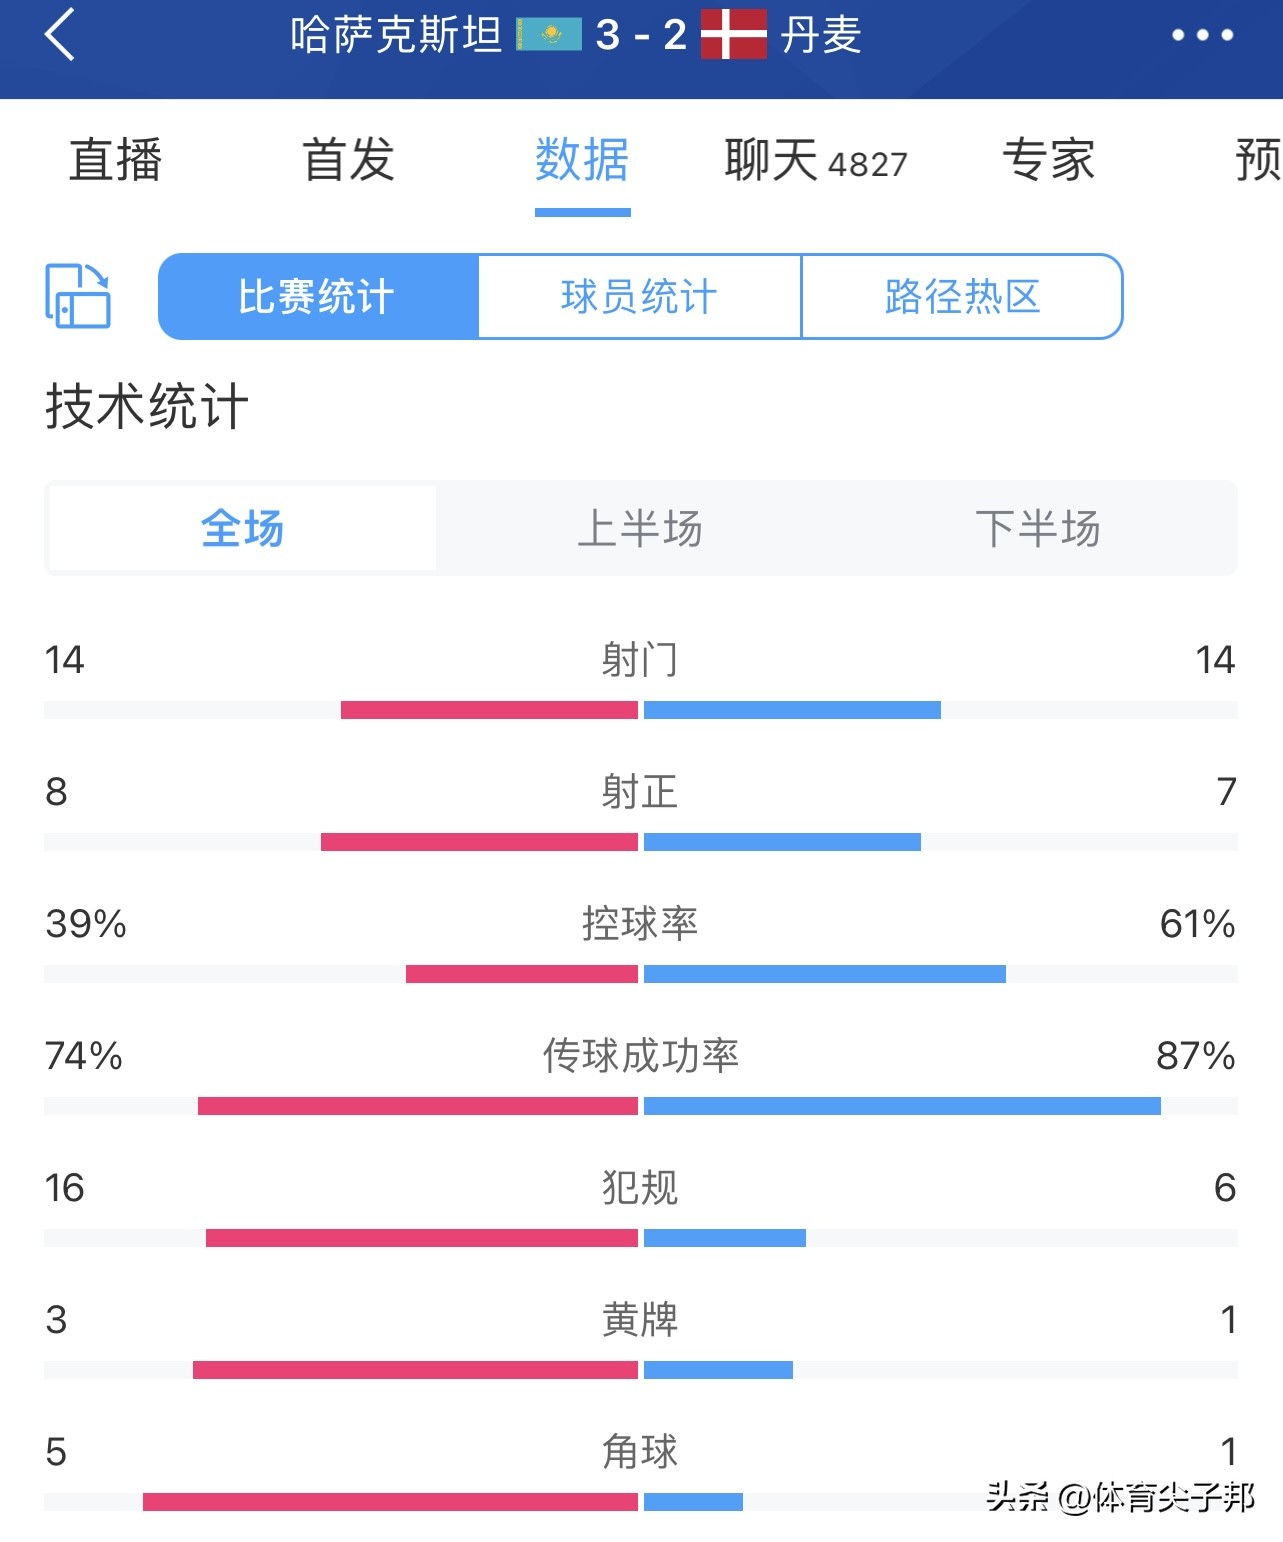Switch to the 专家 expert tab

click(x=1048, y=161)
